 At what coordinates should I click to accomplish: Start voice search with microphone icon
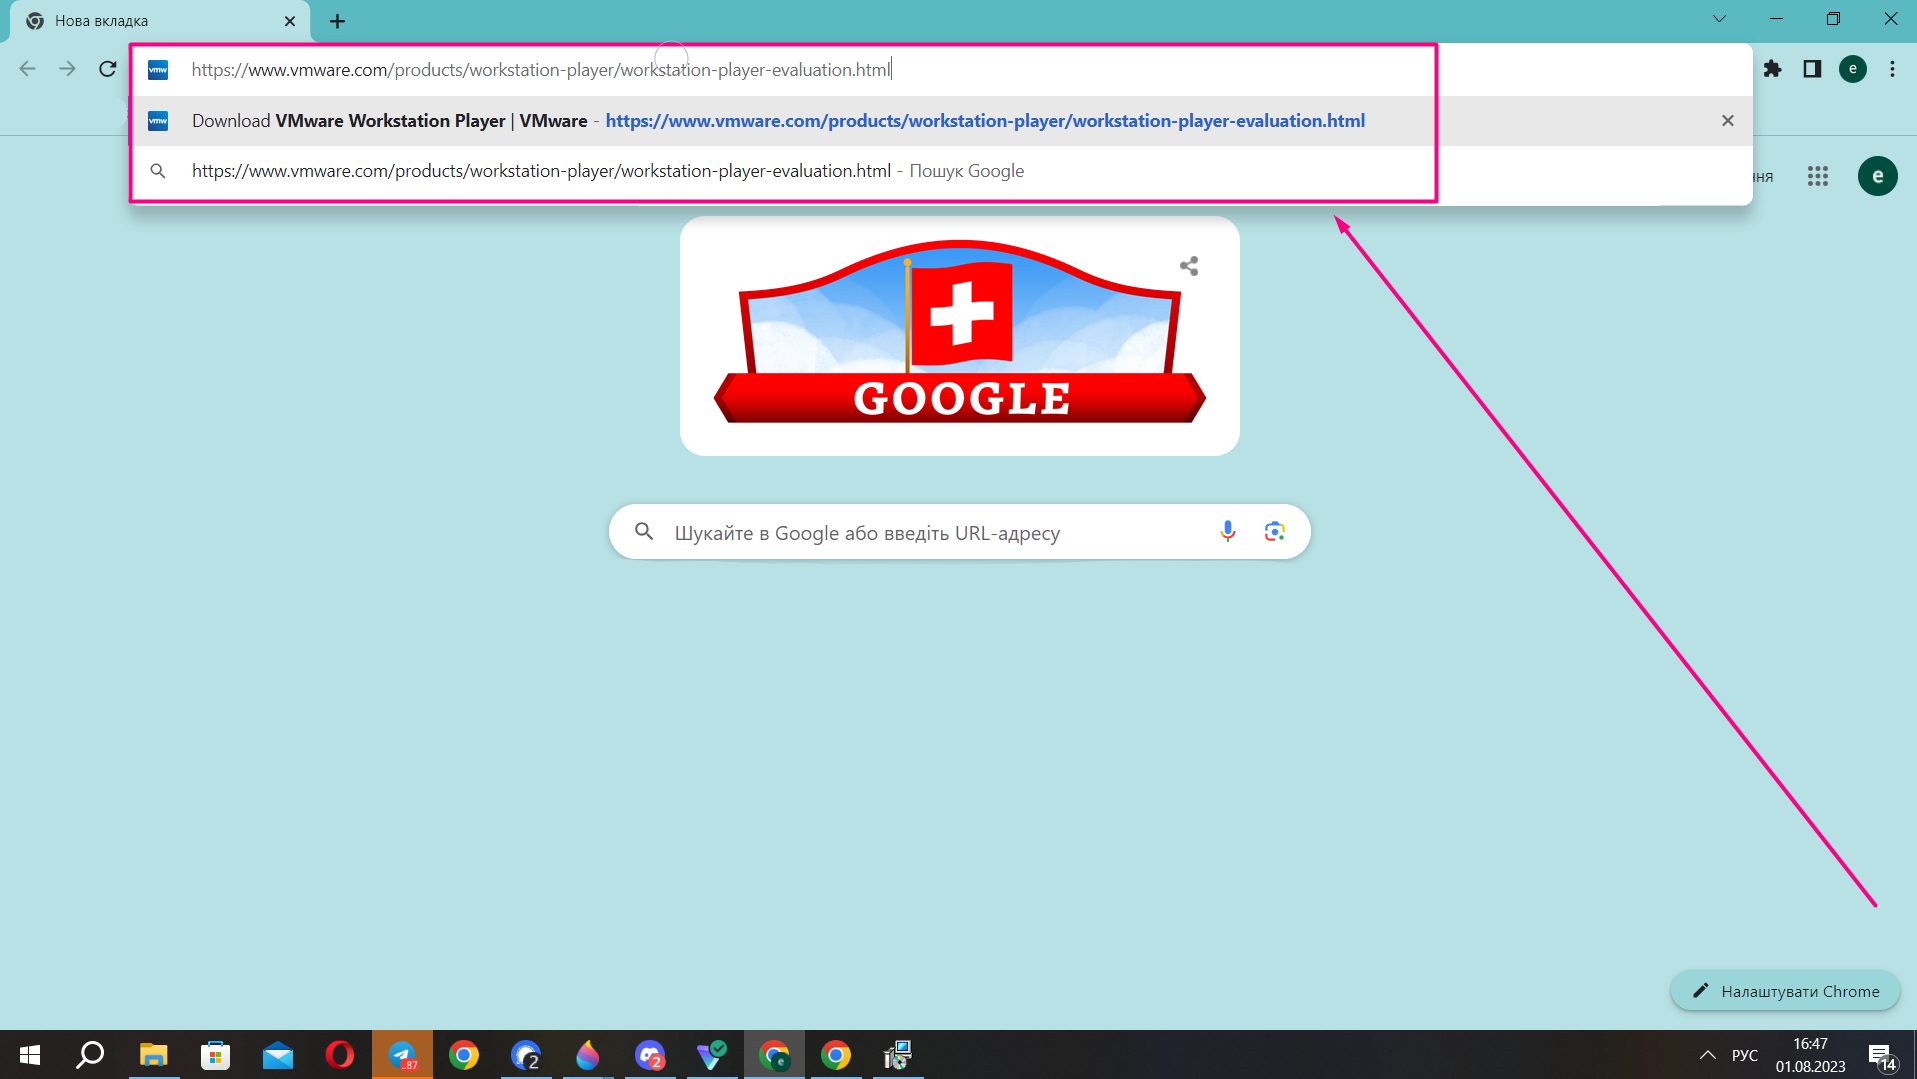[x=1228, y=532]
